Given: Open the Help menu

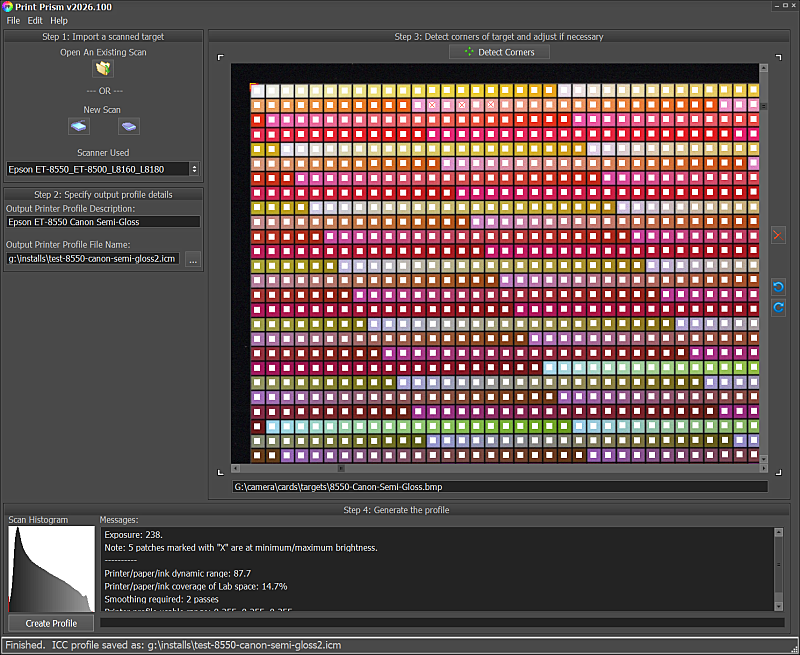Looking at the screenshot, I should coord(58,19).
